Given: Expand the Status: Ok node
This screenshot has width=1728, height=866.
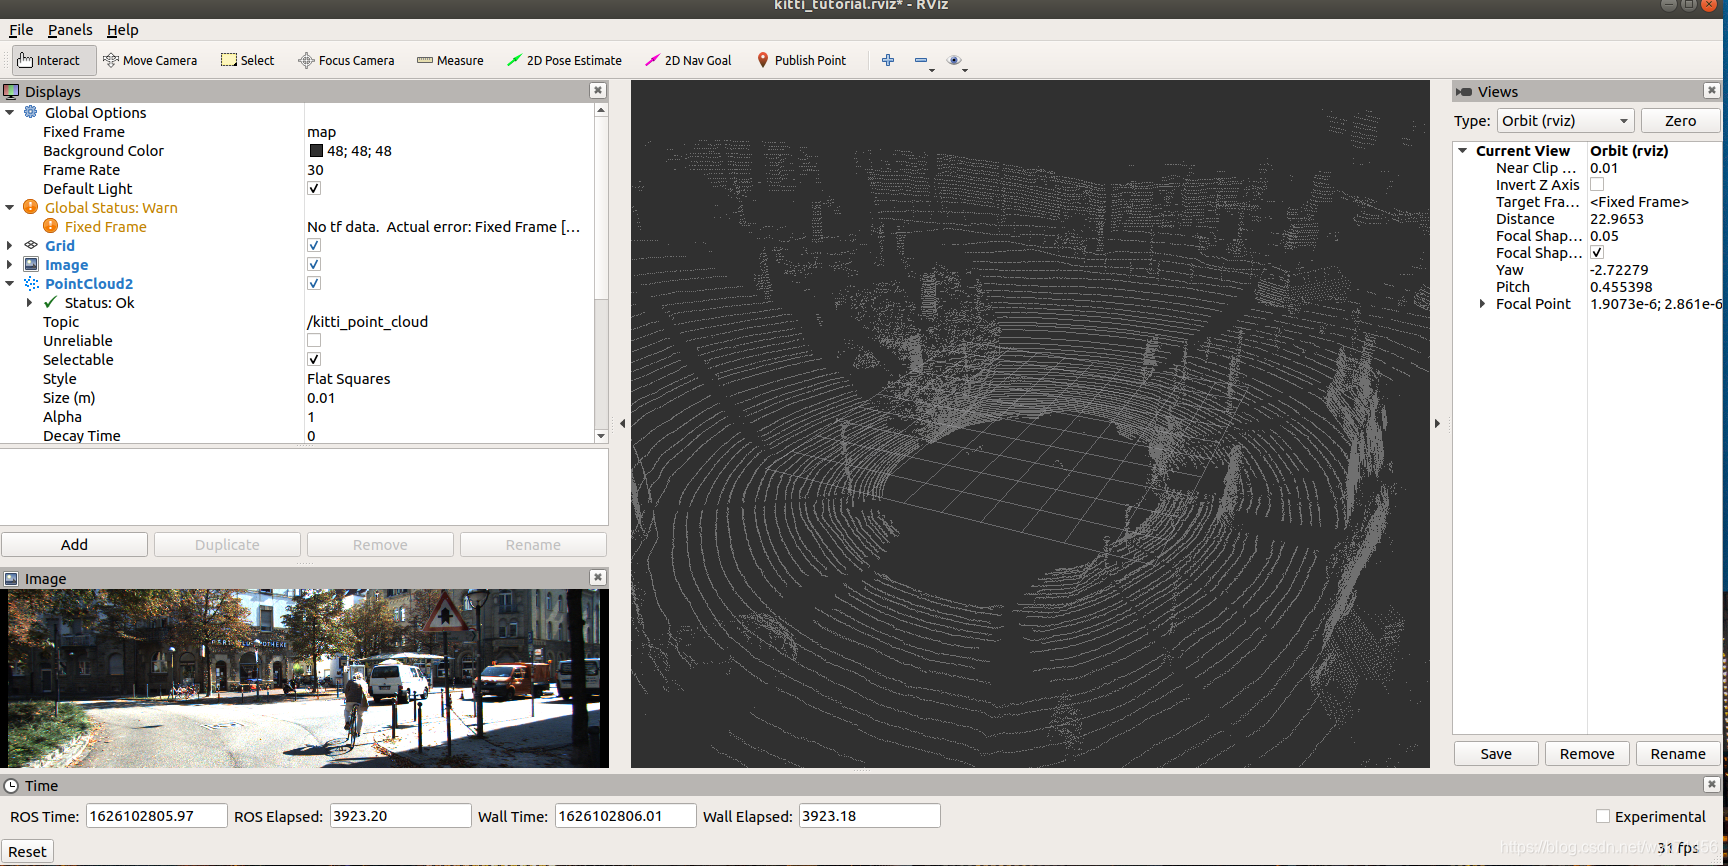Looking at the screenshot, I should (x=29, y=302).
